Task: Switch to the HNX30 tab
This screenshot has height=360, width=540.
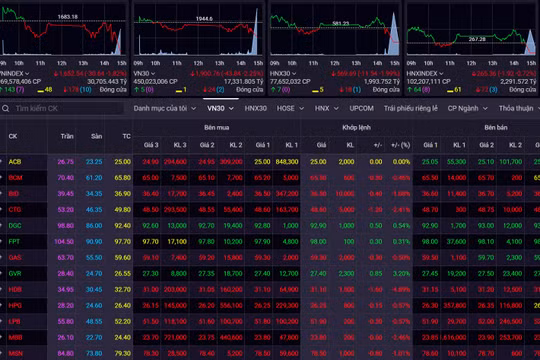Action: (256, 109)
